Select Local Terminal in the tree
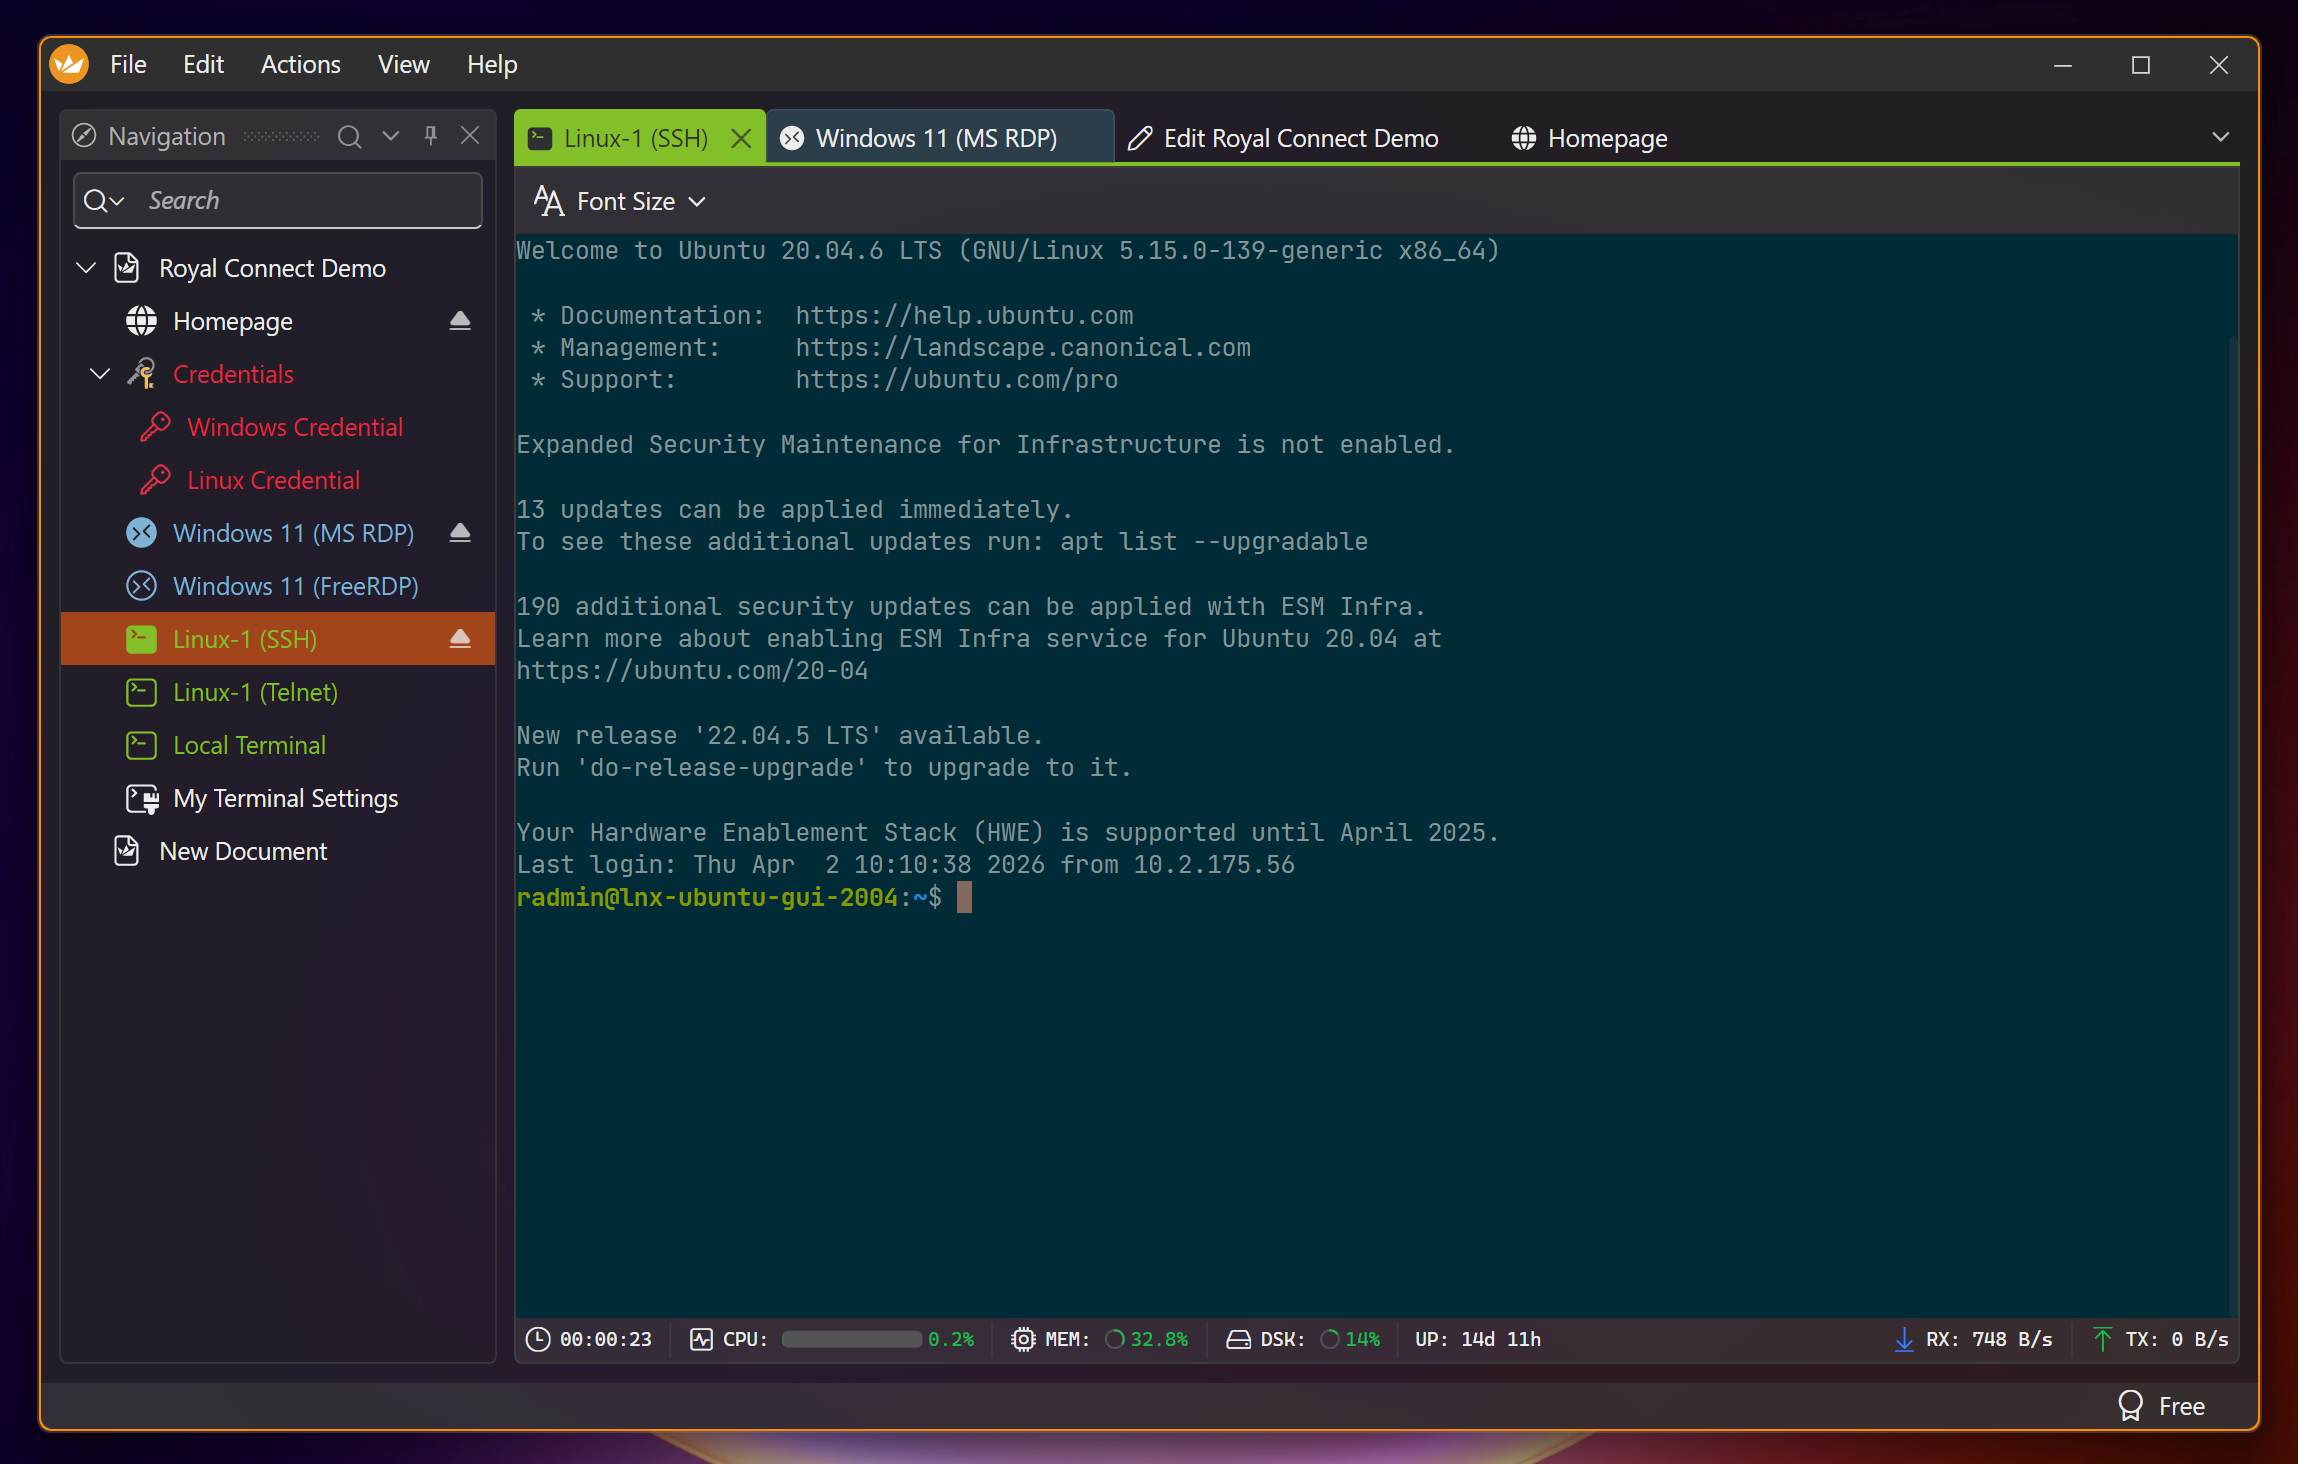 click(x=249, y=745)
